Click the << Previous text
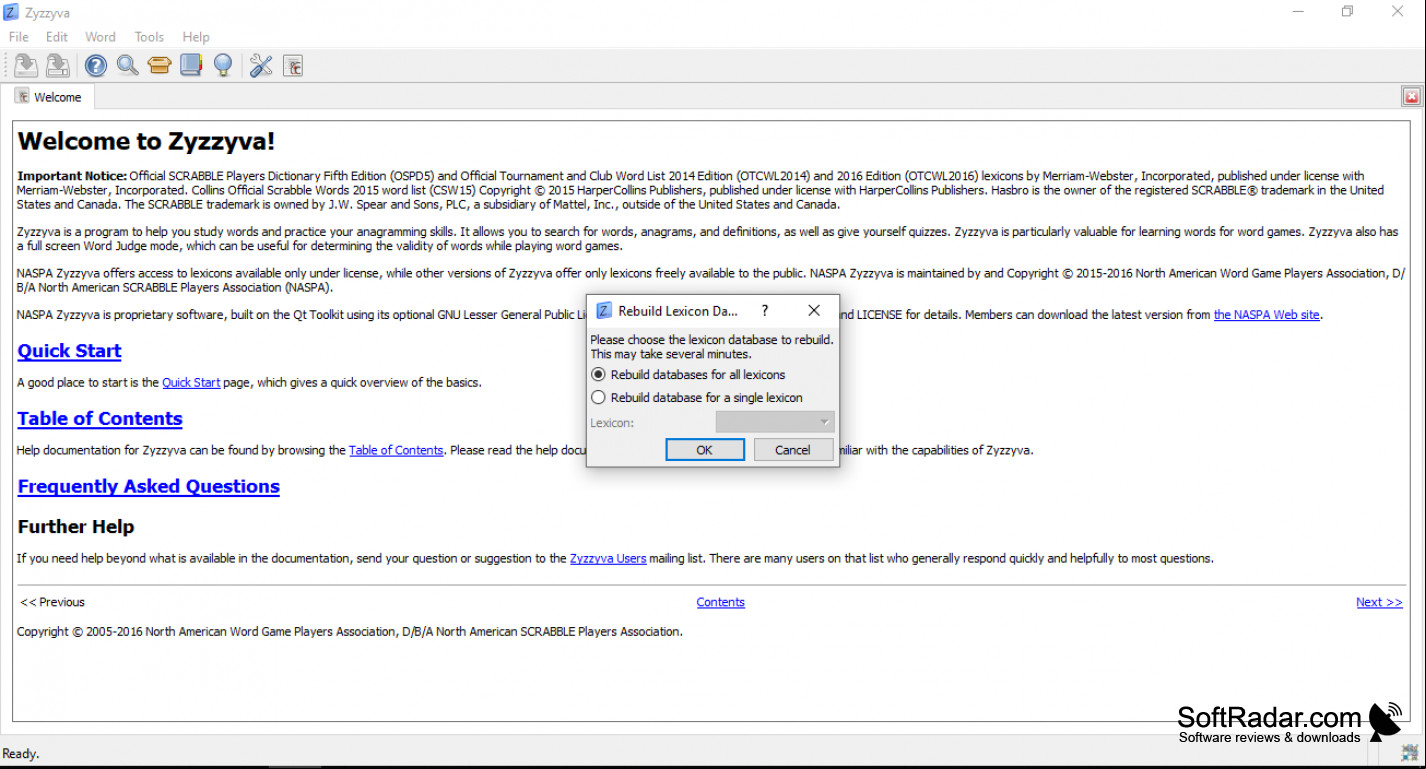This screenshot has height=769, width=1426. pos(52,602)
